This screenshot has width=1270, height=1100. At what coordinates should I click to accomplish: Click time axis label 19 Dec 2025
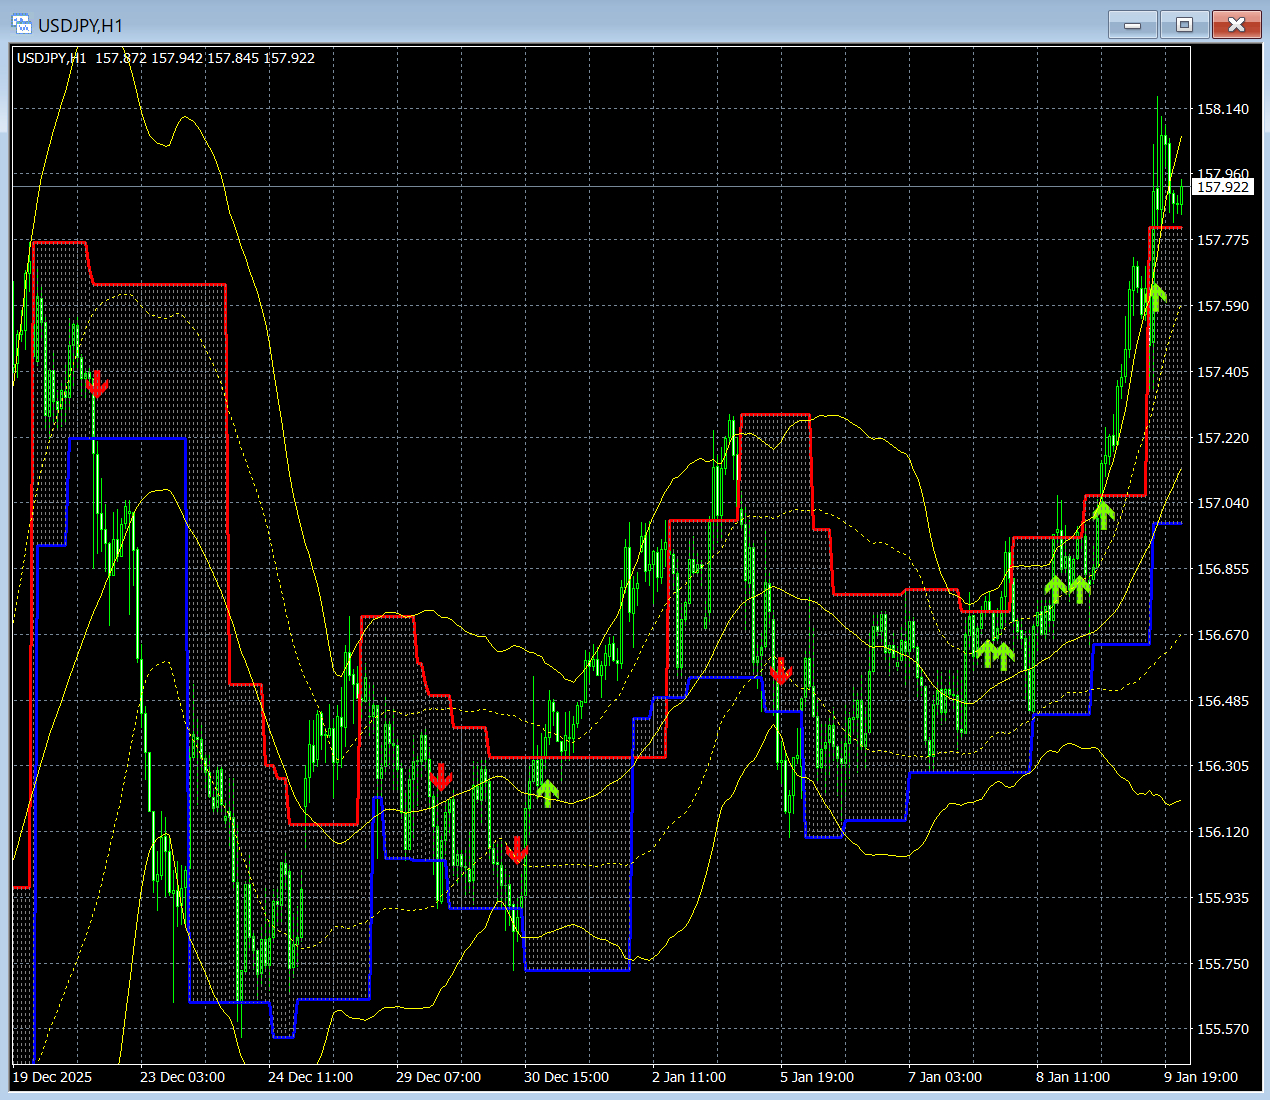(52, 1077)
